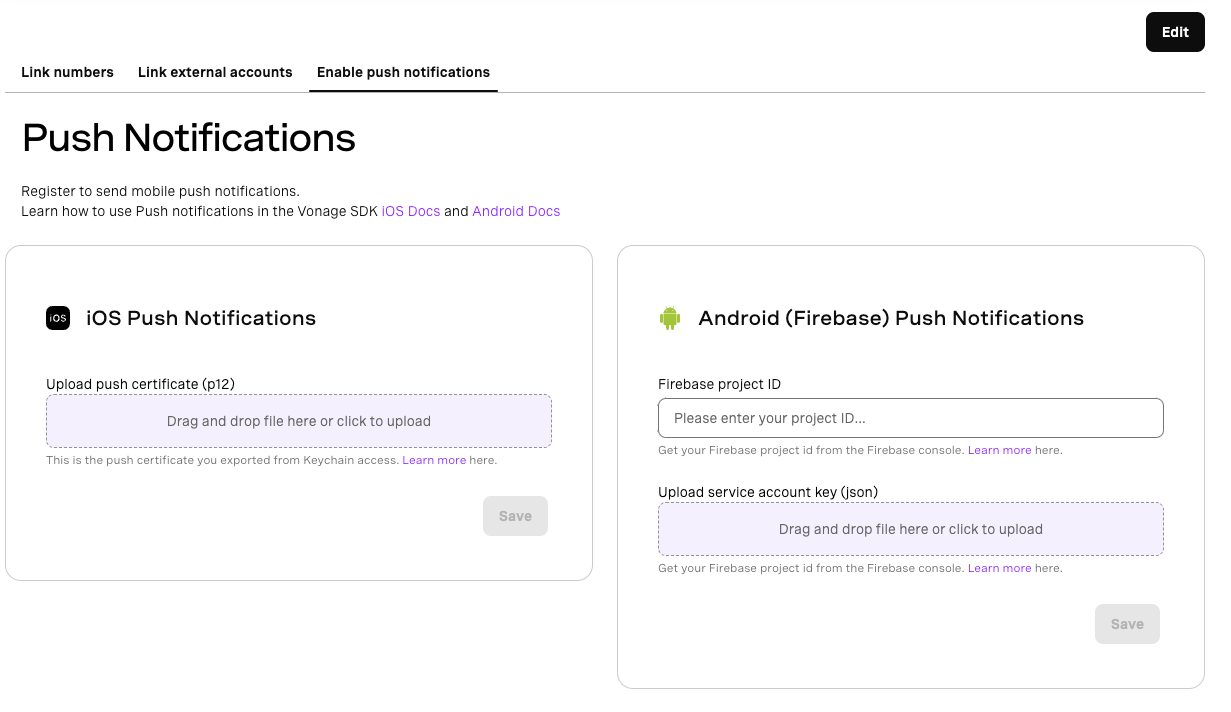Screen dimensions: 1231x712
Task: Click the iOS logo icon on left card
Action: coord(58,318)
